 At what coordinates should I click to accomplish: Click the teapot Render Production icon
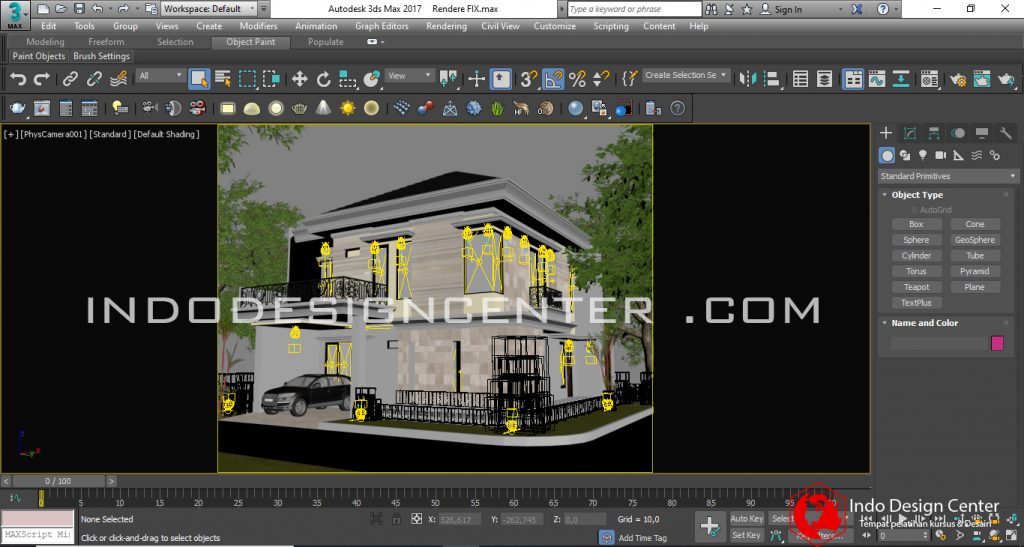pos(1006,79)
